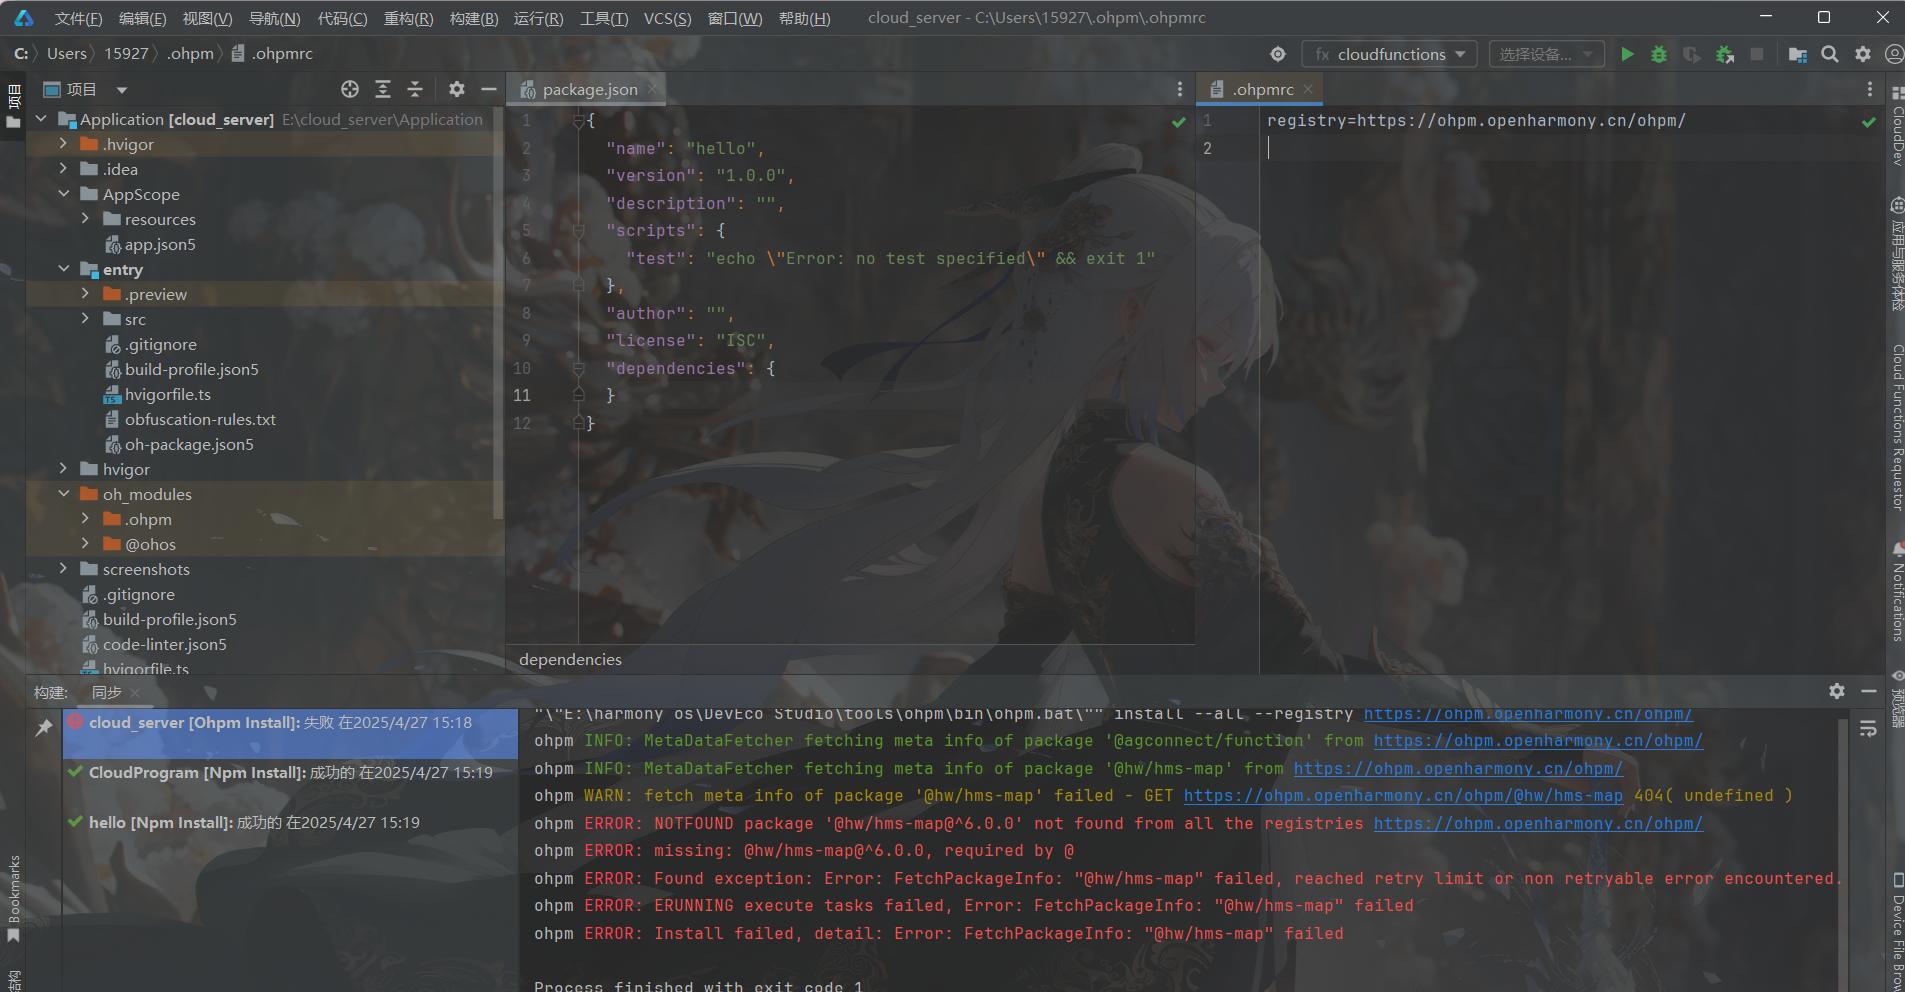The width and height of the screenshot is (1905, 992).
Task: Open oh-package.json5 in the project tree
Action: click(189, 444)
